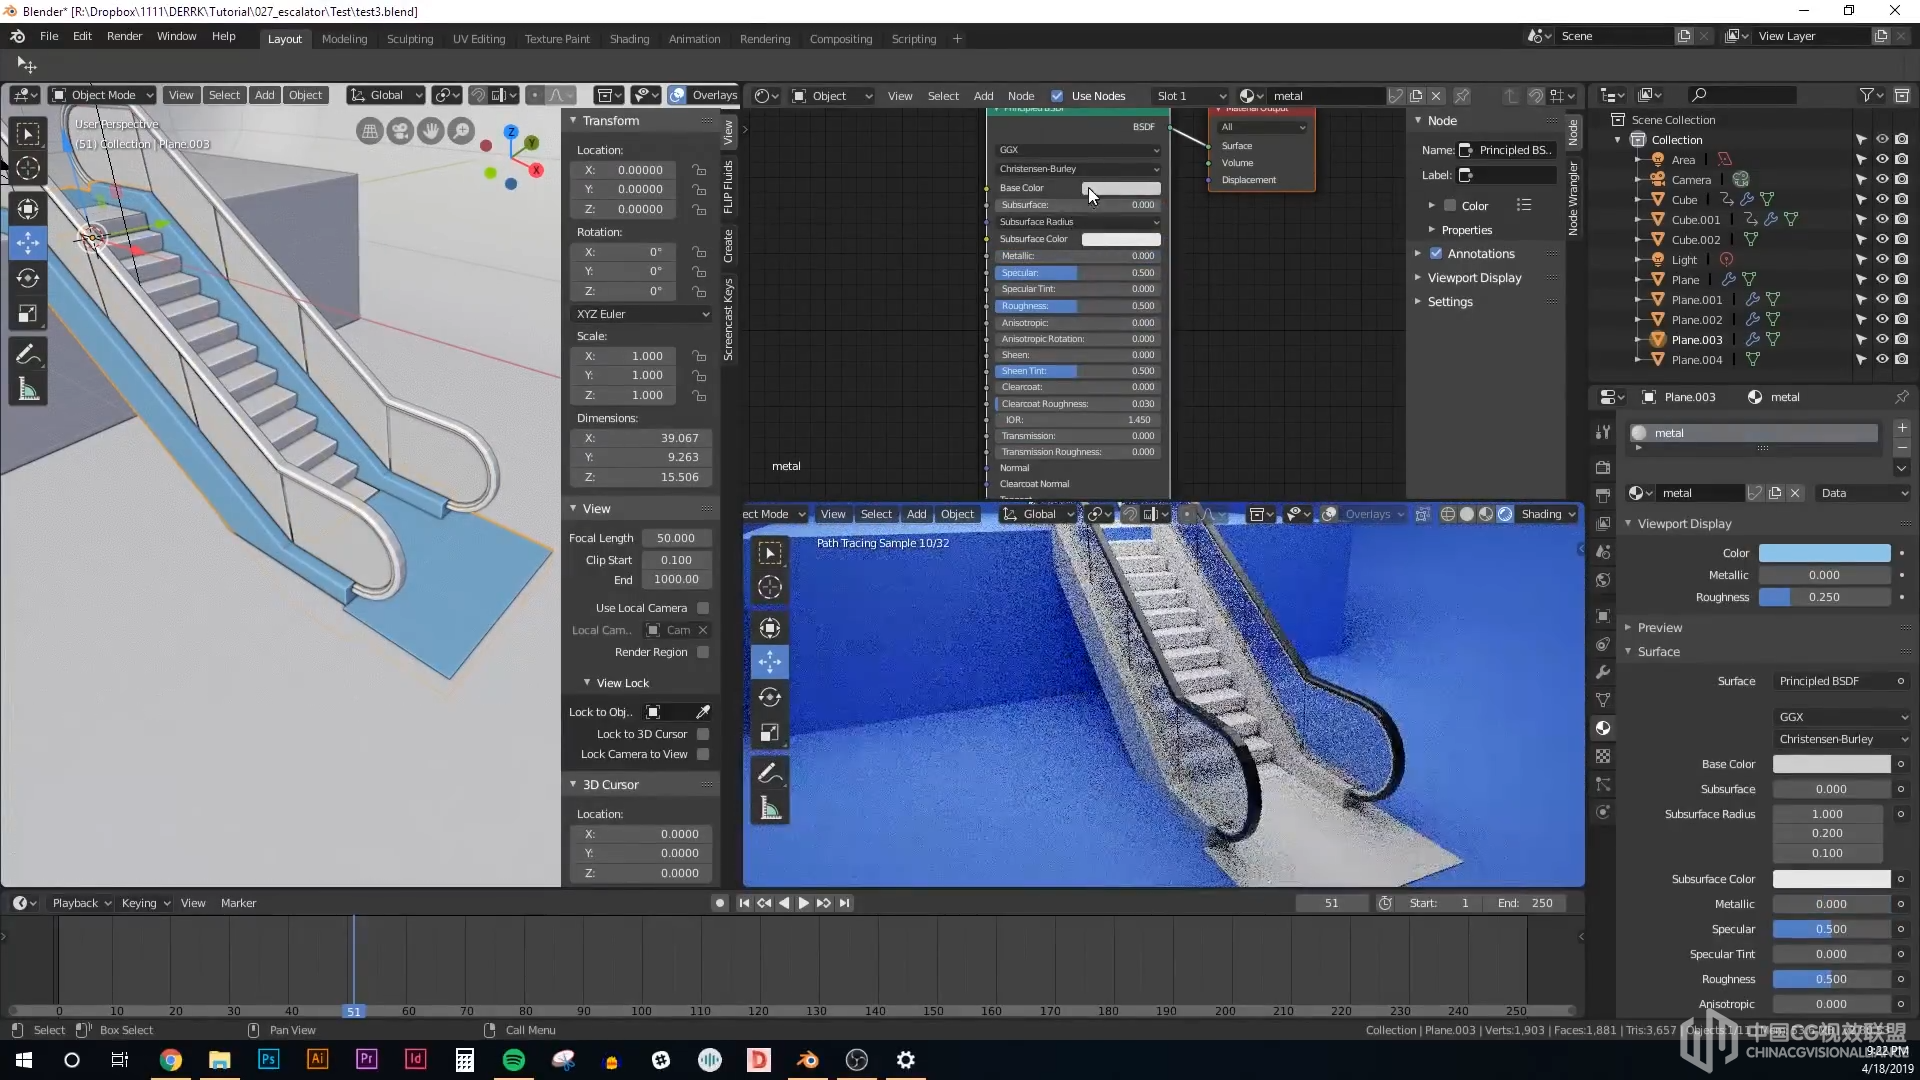This screenshot has width=1920, height=1080.
Task: Enable Lock Camera to View checkbox
Action: click(x=703, y=754)
